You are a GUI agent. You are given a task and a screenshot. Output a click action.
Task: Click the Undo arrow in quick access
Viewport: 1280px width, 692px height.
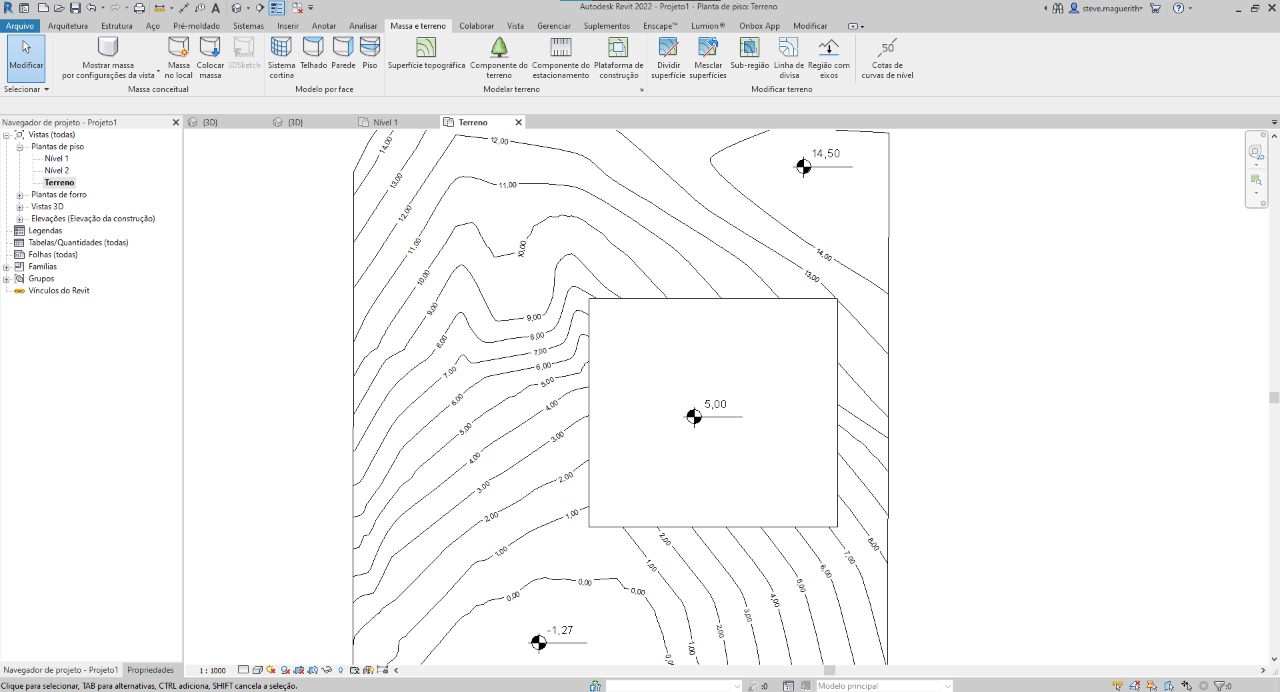[91, 8]
